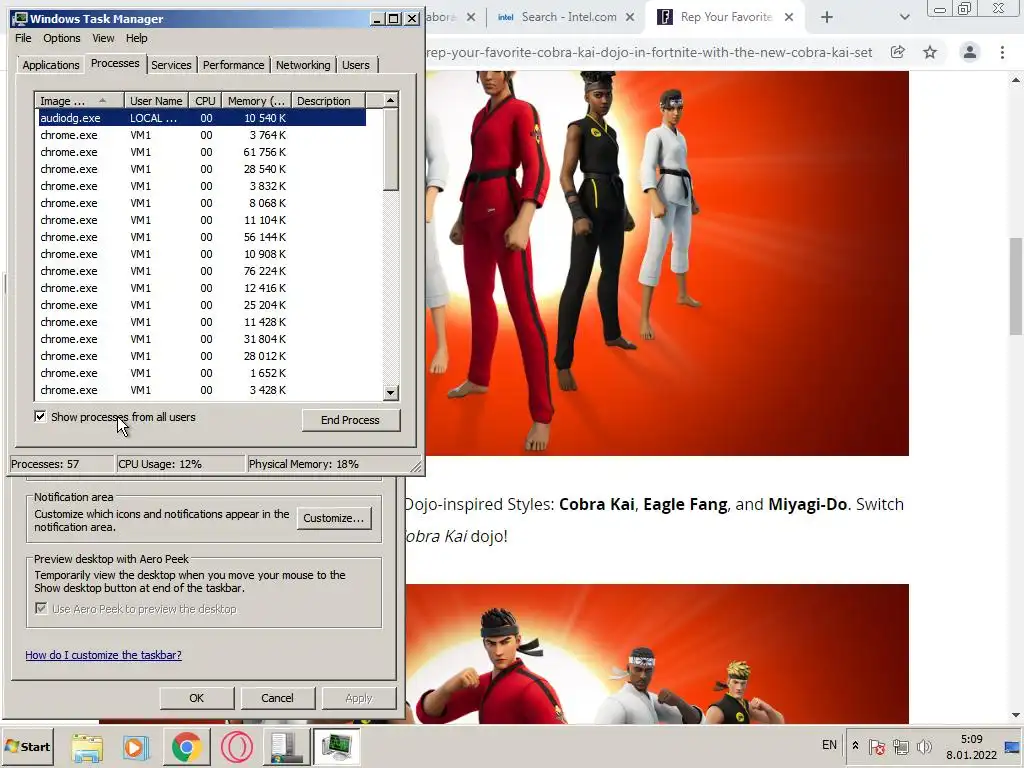Click the process list scrollbar thumb
Image resolution: width=1024 pixels, height=768 pixels.
click(x=391, y=150)
